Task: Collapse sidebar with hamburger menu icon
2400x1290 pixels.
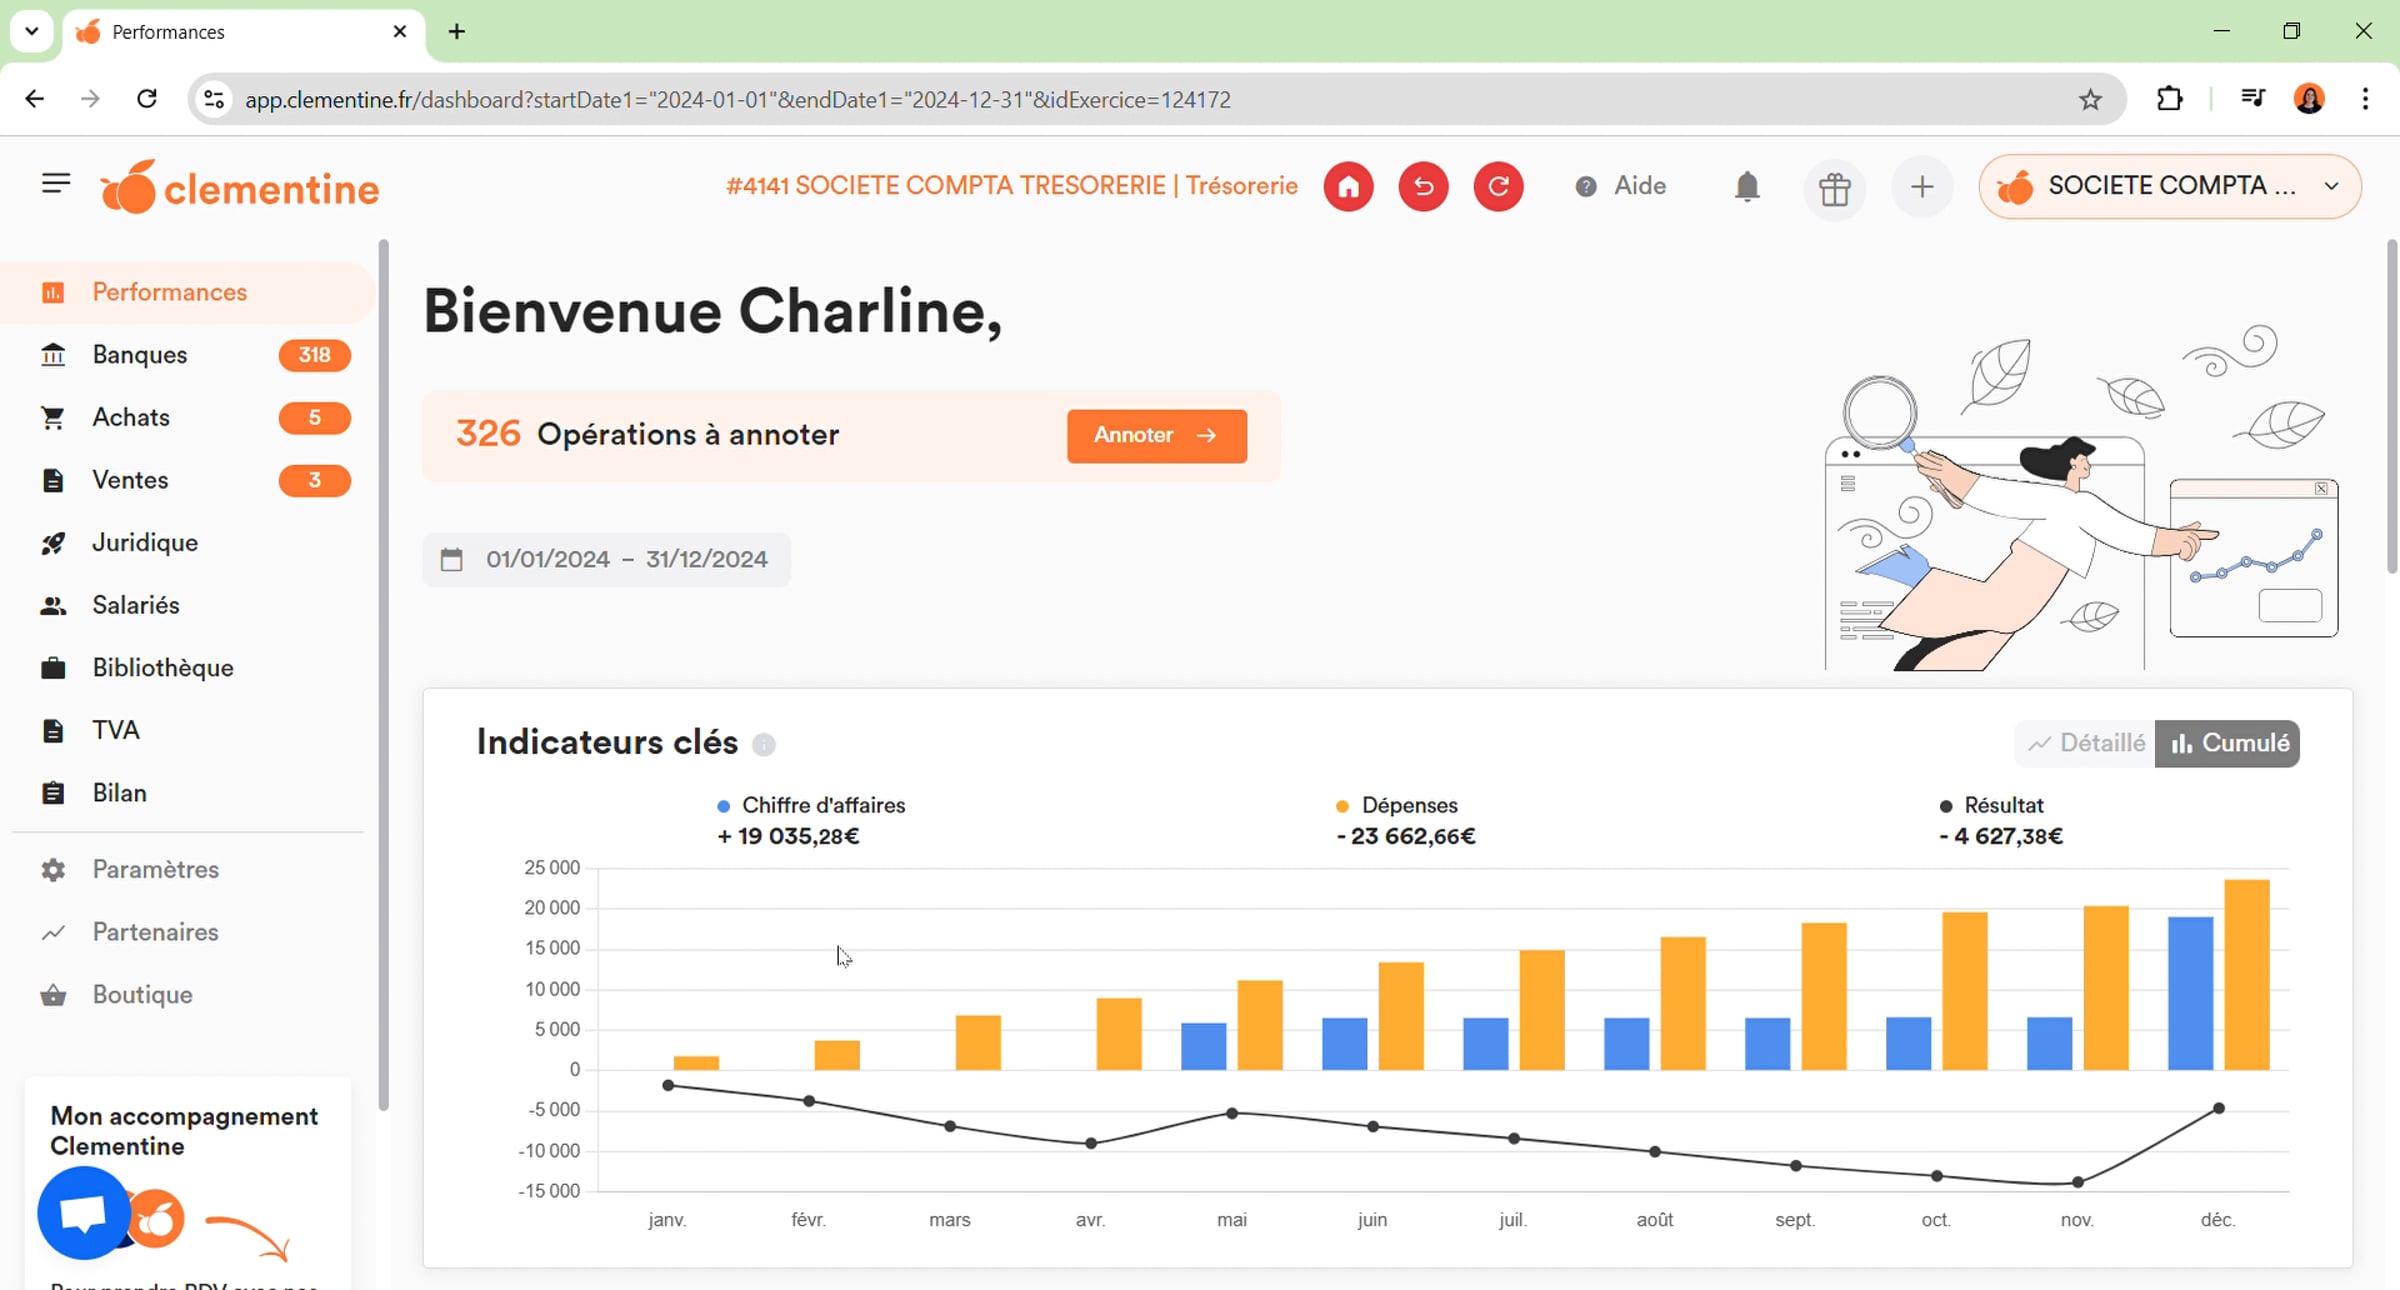Action: point(56,183)
